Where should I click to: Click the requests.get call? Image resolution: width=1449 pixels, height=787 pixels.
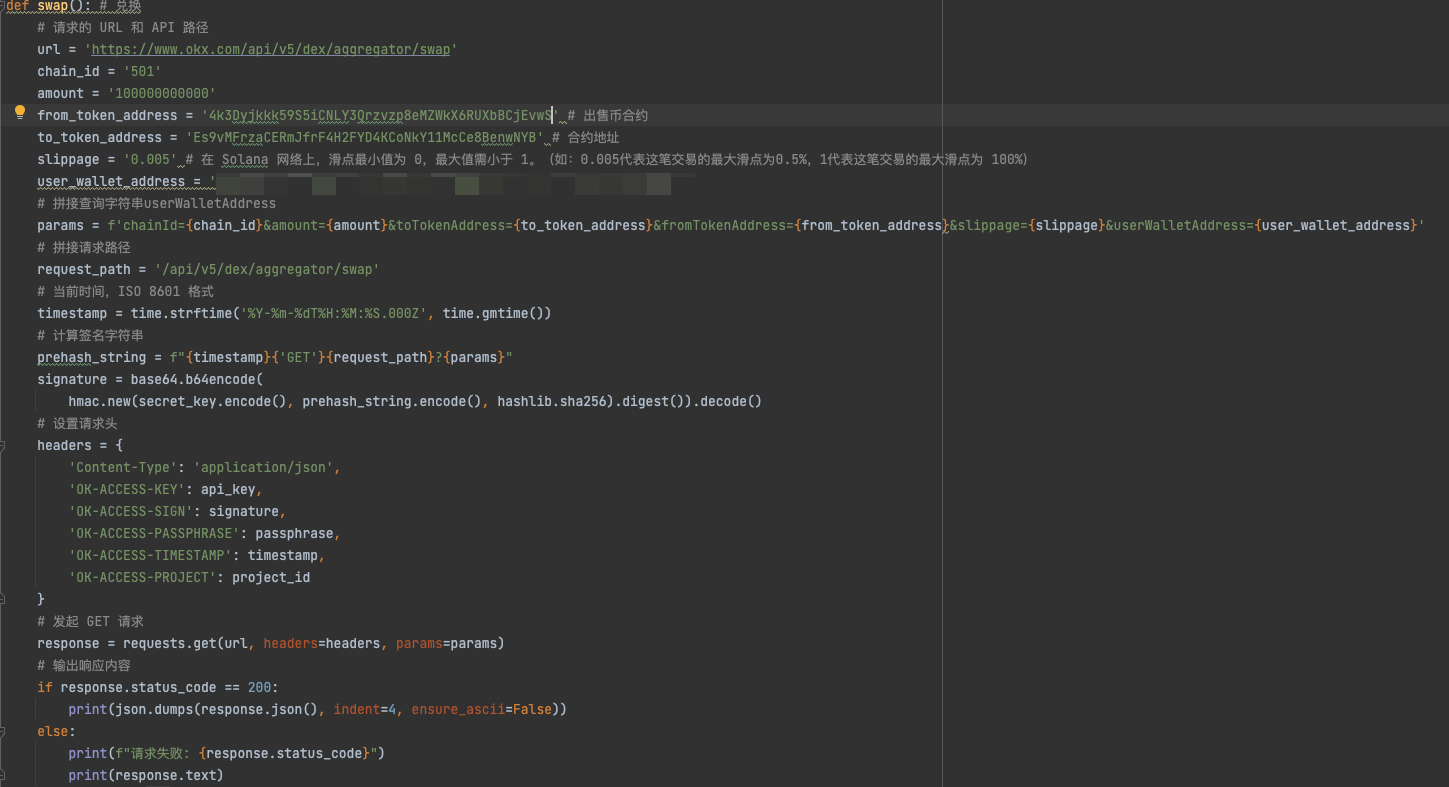(170, 643)
